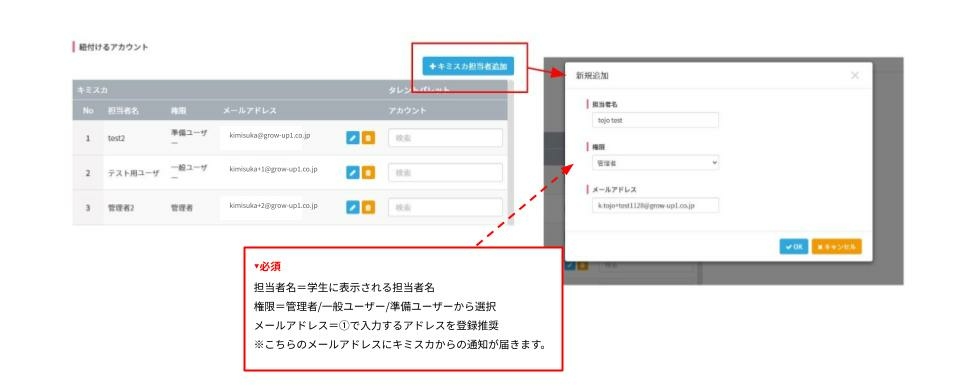Select the email kimisuka+2@grow-up1.co.jp
Screen dimensions: 960x391
tap(273, 206)
